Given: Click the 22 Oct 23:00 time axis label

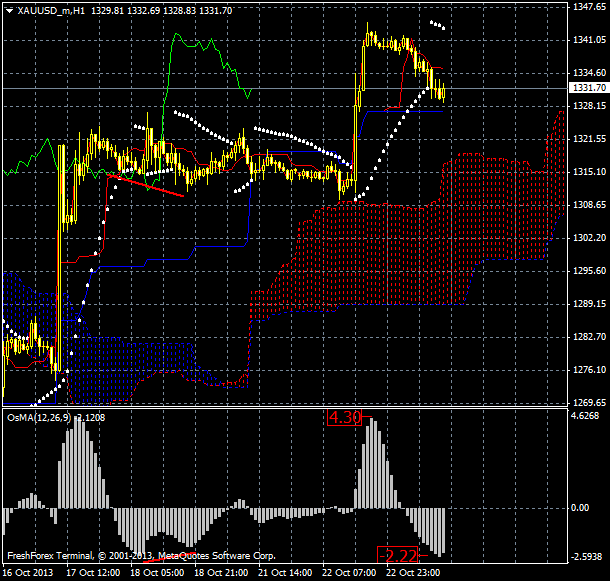Looking at the screenshot, I should (414, 573).
